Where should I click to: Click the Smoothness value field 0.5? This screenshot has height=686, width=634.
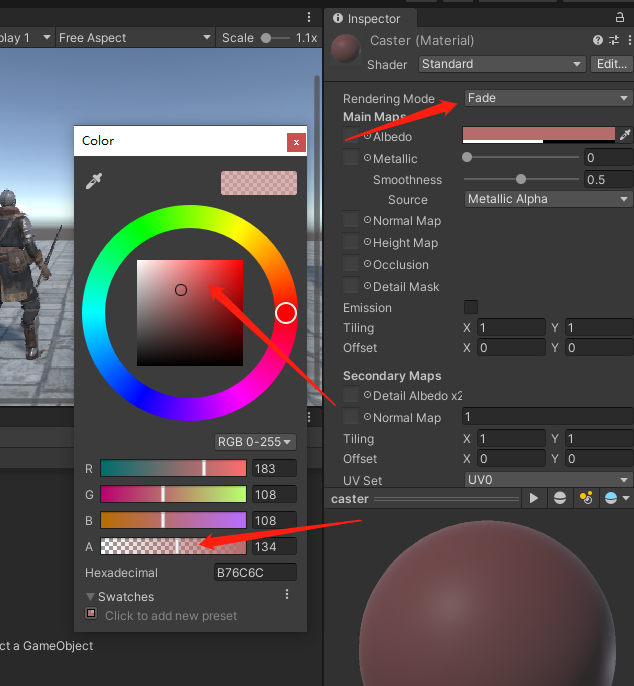click(609, 179)
